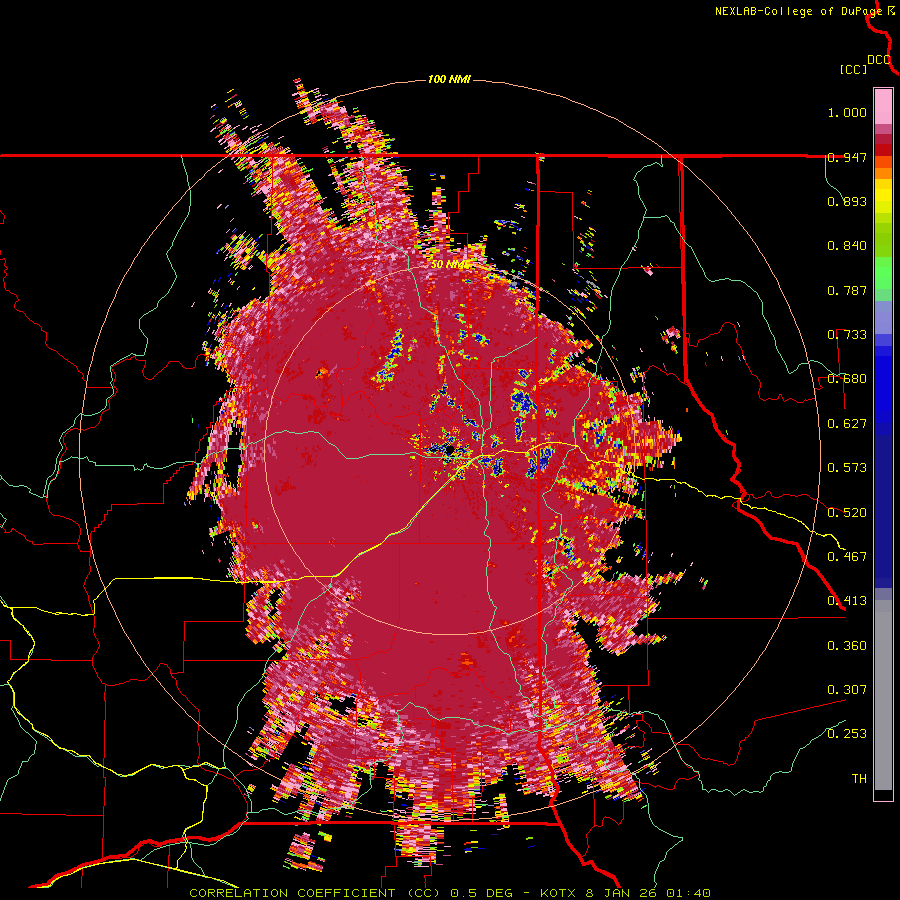The image size is (900, 900).
Task: Click the TH threshold label on scale
Action: [x=859, y=778]
